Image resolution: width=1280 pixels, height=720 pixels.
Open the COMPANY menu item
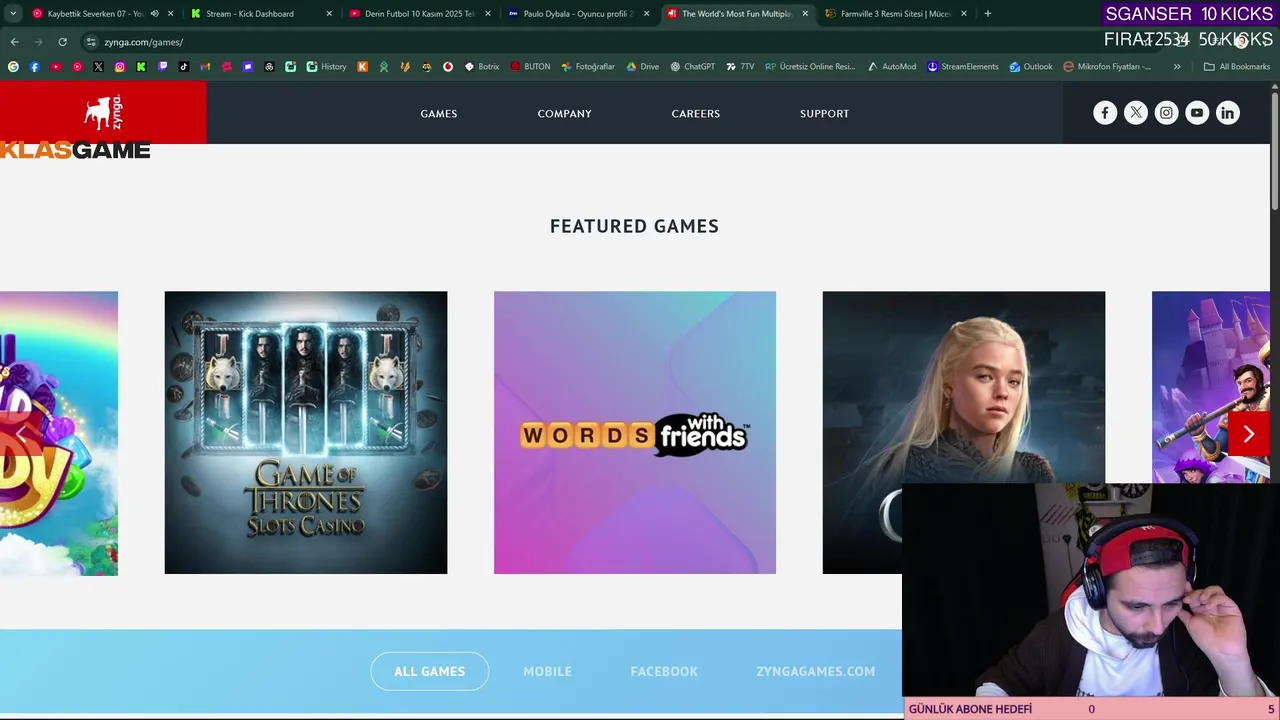coord(565,114)
